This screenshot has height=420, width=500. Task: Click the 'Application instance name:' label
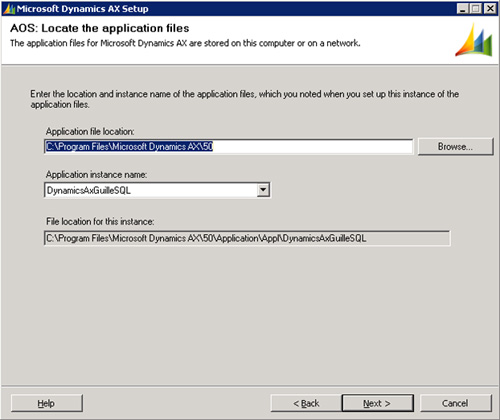tap(96, 174)
